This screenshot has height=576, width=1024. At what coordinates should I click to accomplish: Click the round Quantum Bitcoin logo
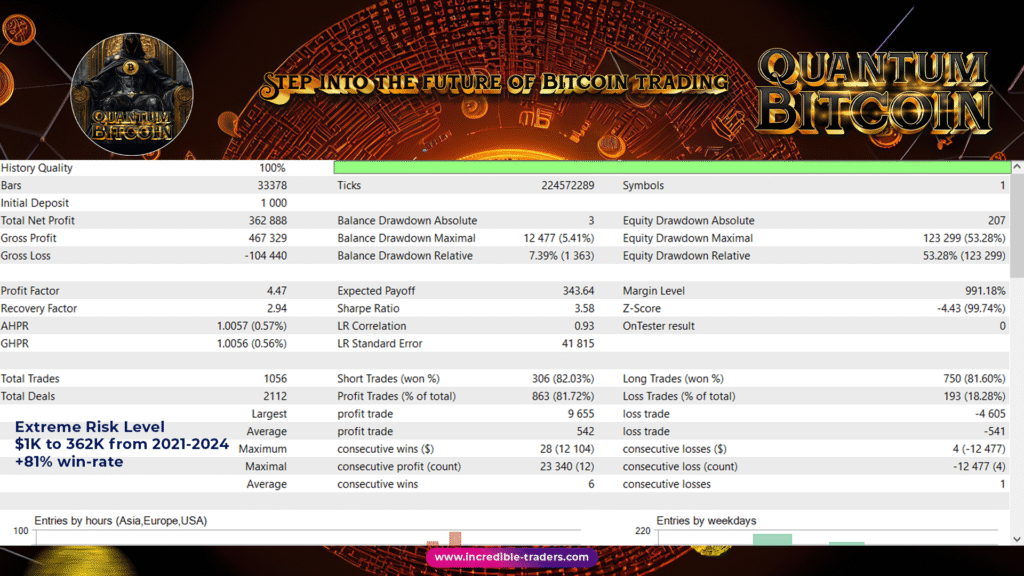click(x=131, y=95)
